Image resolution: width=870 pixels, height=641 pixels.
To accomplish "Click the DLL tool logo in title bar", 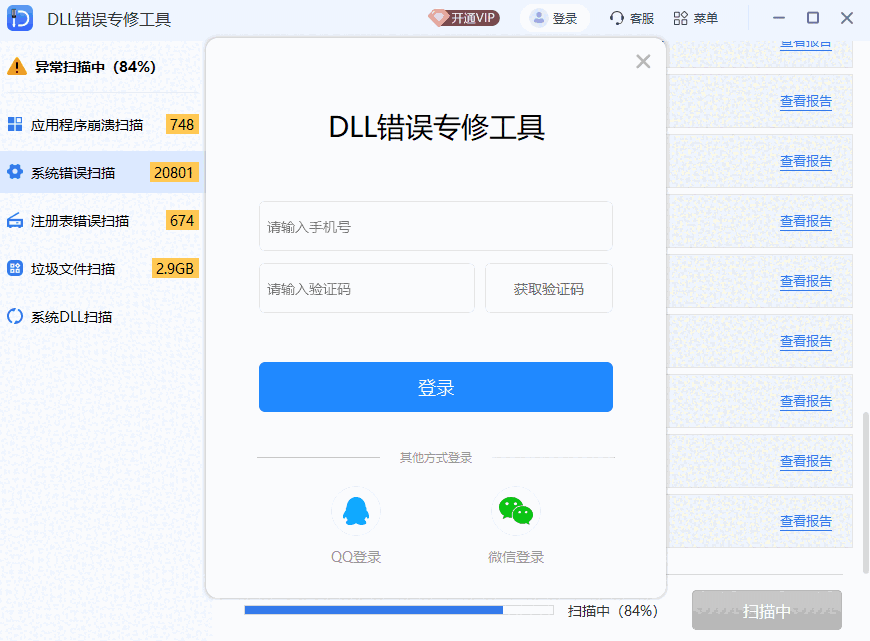I will (20, 17).
